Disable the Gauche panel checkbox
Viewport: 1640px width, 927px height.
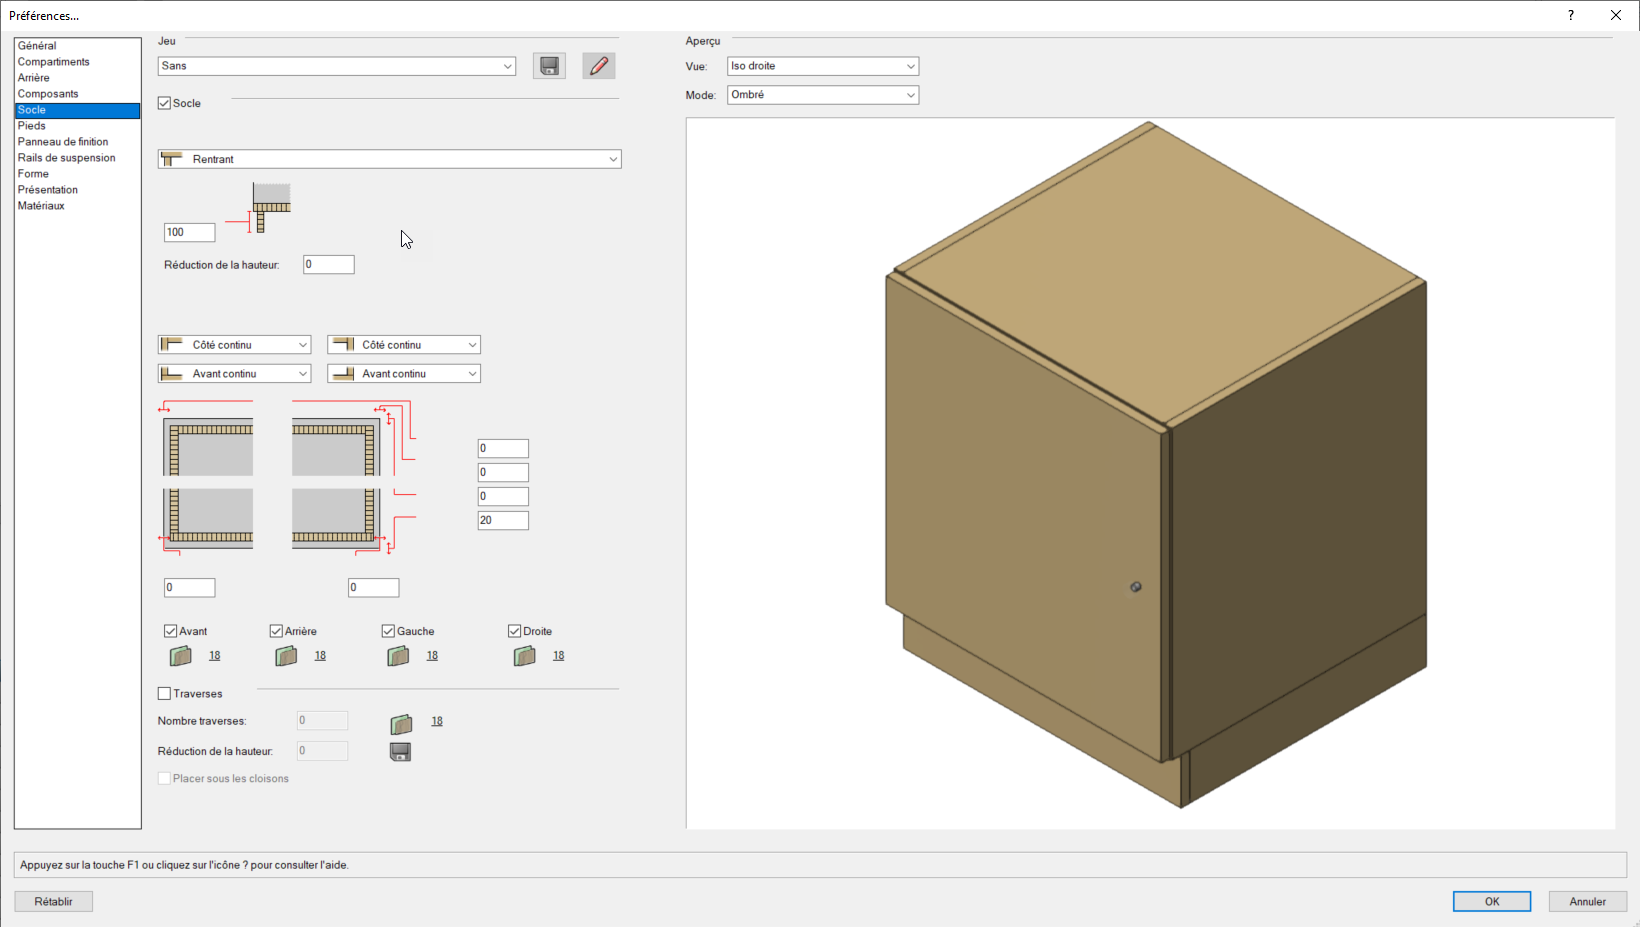(387, 630)
